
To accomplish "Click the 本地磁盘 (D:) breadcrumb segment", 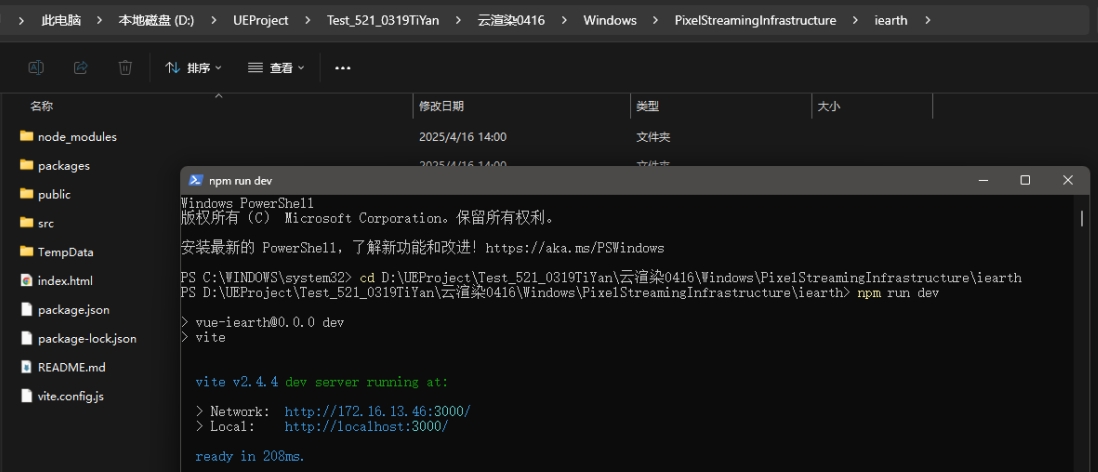I will coord(156,20).
